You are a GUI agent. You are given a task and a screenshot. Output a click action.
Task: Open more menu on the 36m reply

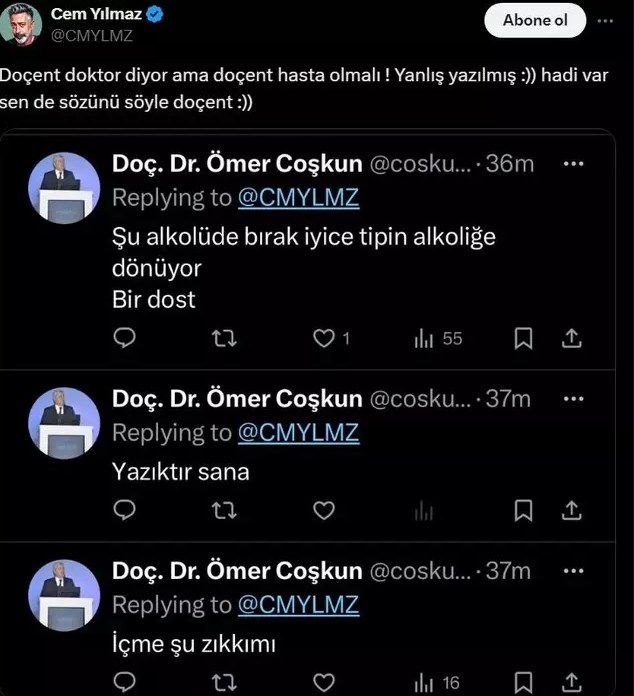tap(573, 163)
